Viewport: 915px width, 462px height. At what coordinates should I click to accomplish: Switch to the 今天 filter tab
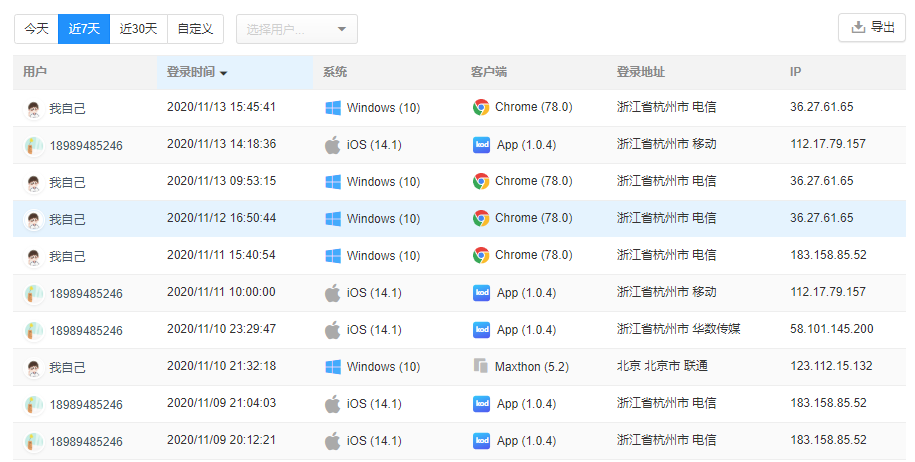click(36, 29)
